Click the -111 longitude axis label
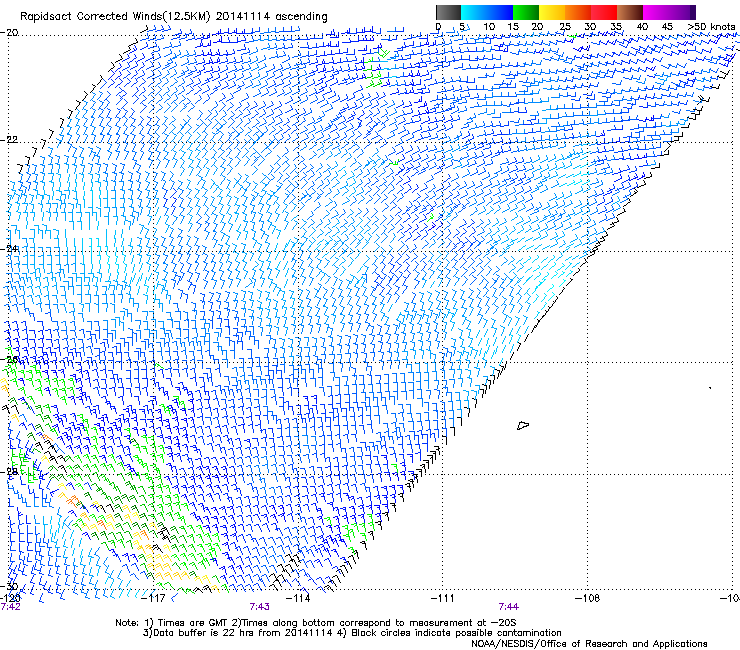Image resolution: width=740 pixels, height=650 pixels. tap(442, 598)
